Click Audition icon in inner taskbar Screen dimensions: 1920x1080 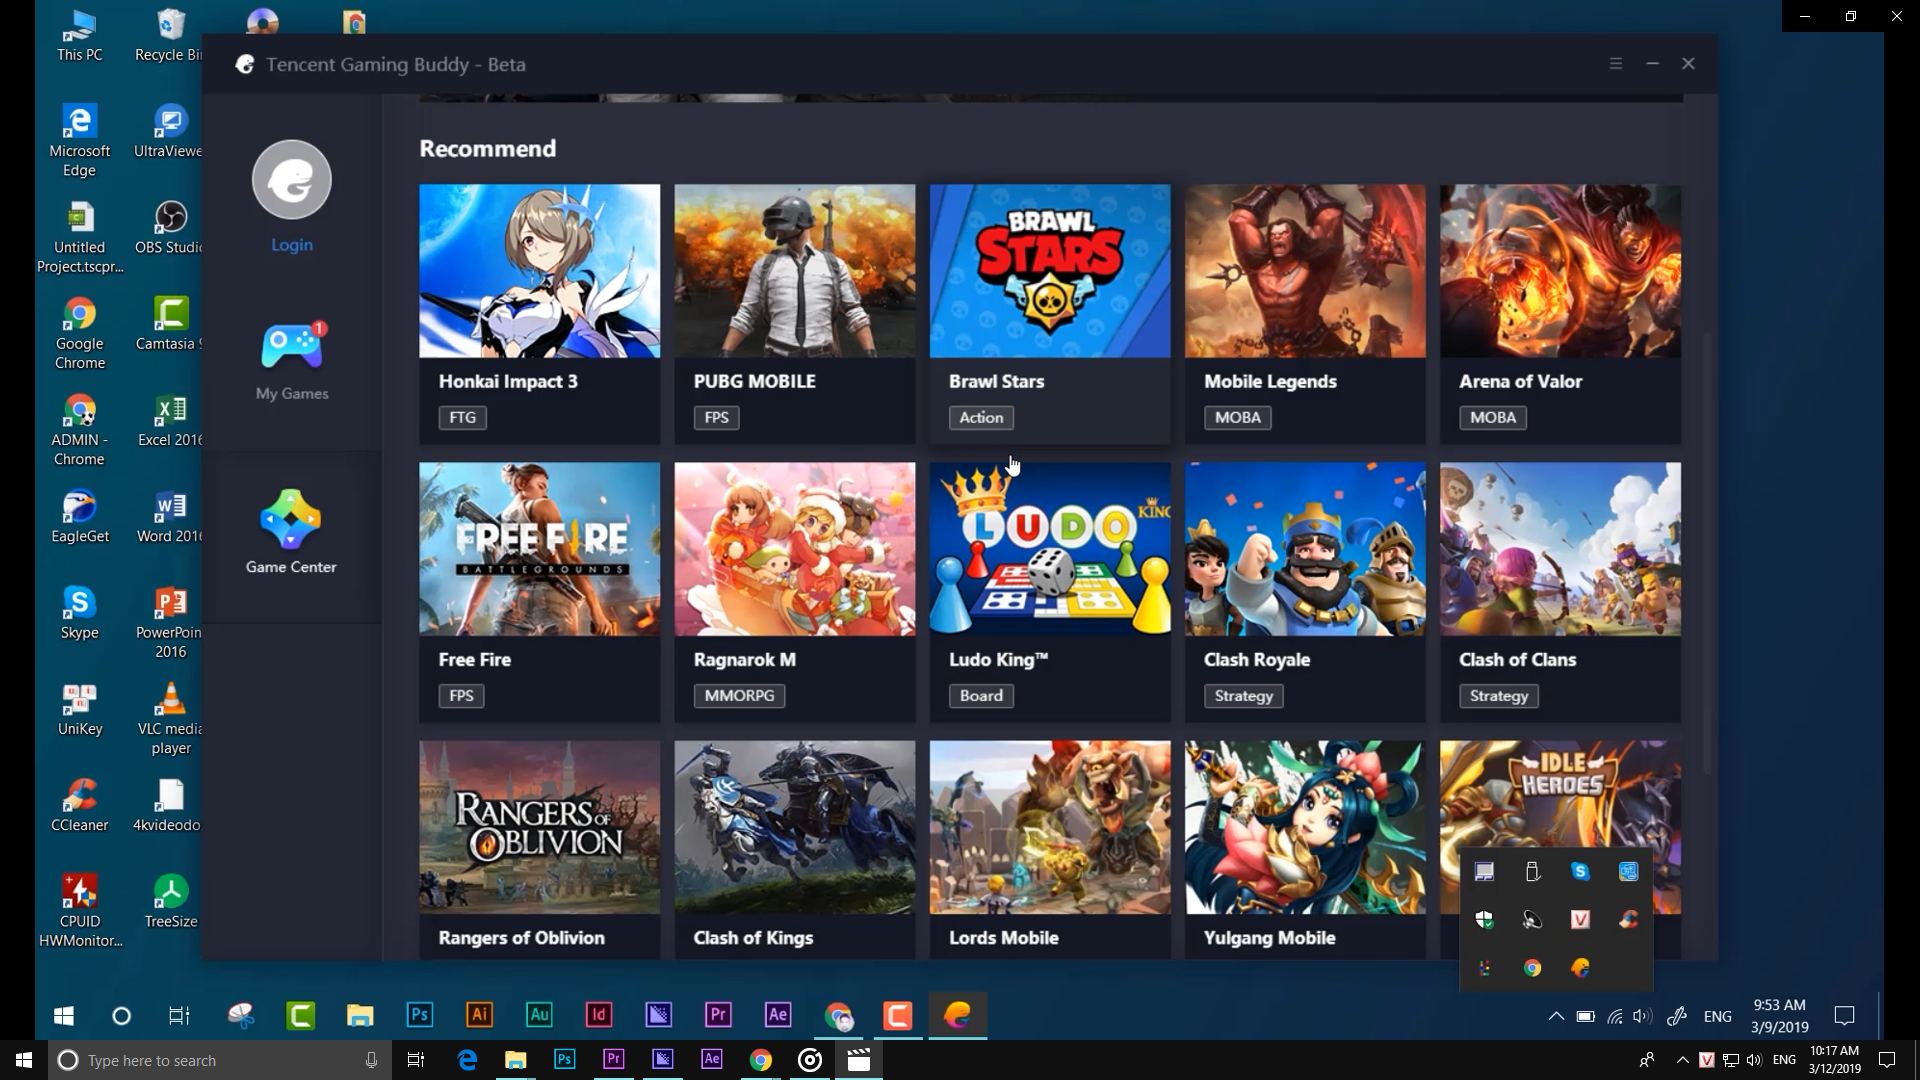pyautogui.click(x=539, y=1015)
